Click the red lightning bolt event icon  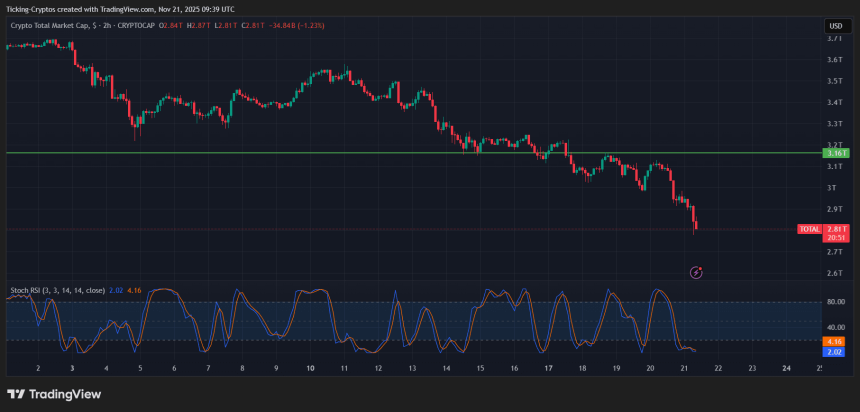[x=697, y=271]
